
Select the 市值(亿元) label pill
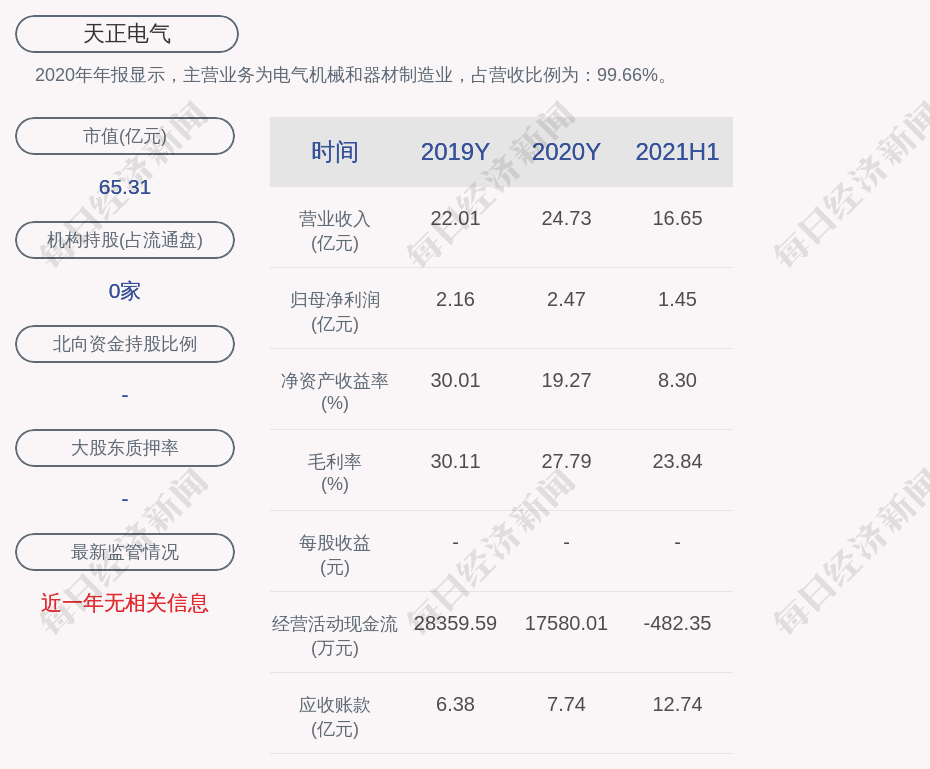coord(125,136)
